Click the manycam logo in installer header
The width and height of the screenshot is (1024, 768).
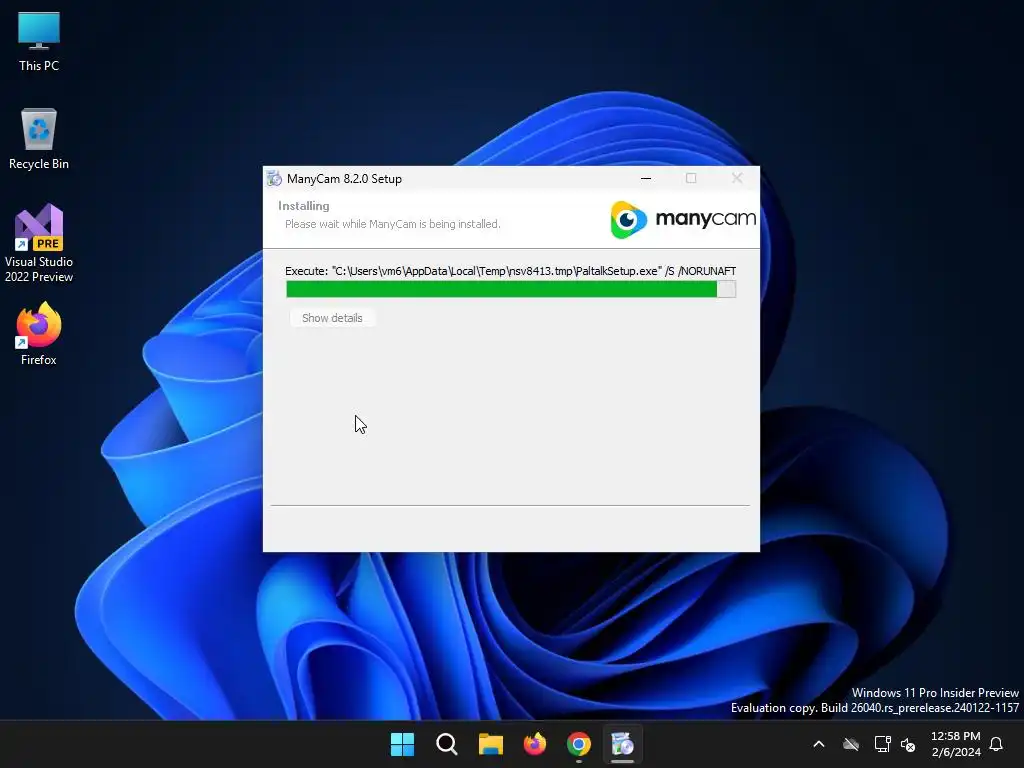click(x=682, y=219)
